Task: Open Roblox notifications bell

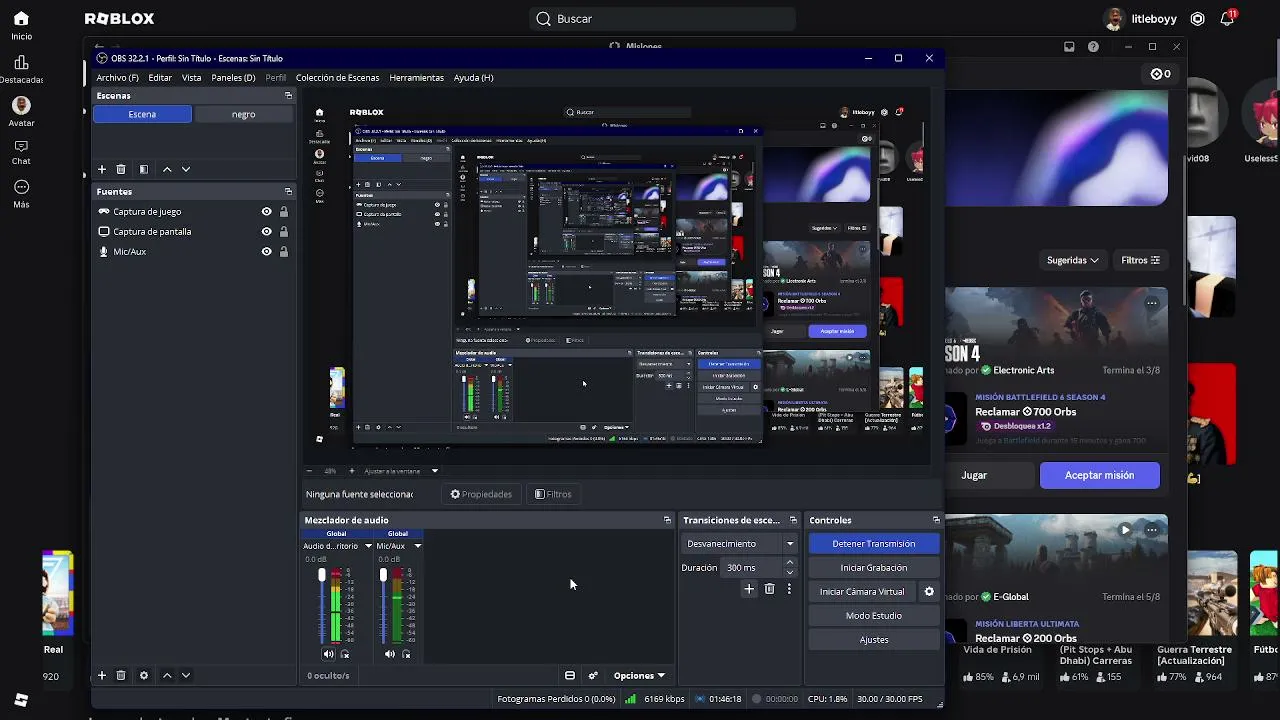Action: (x=1227, y=19)
